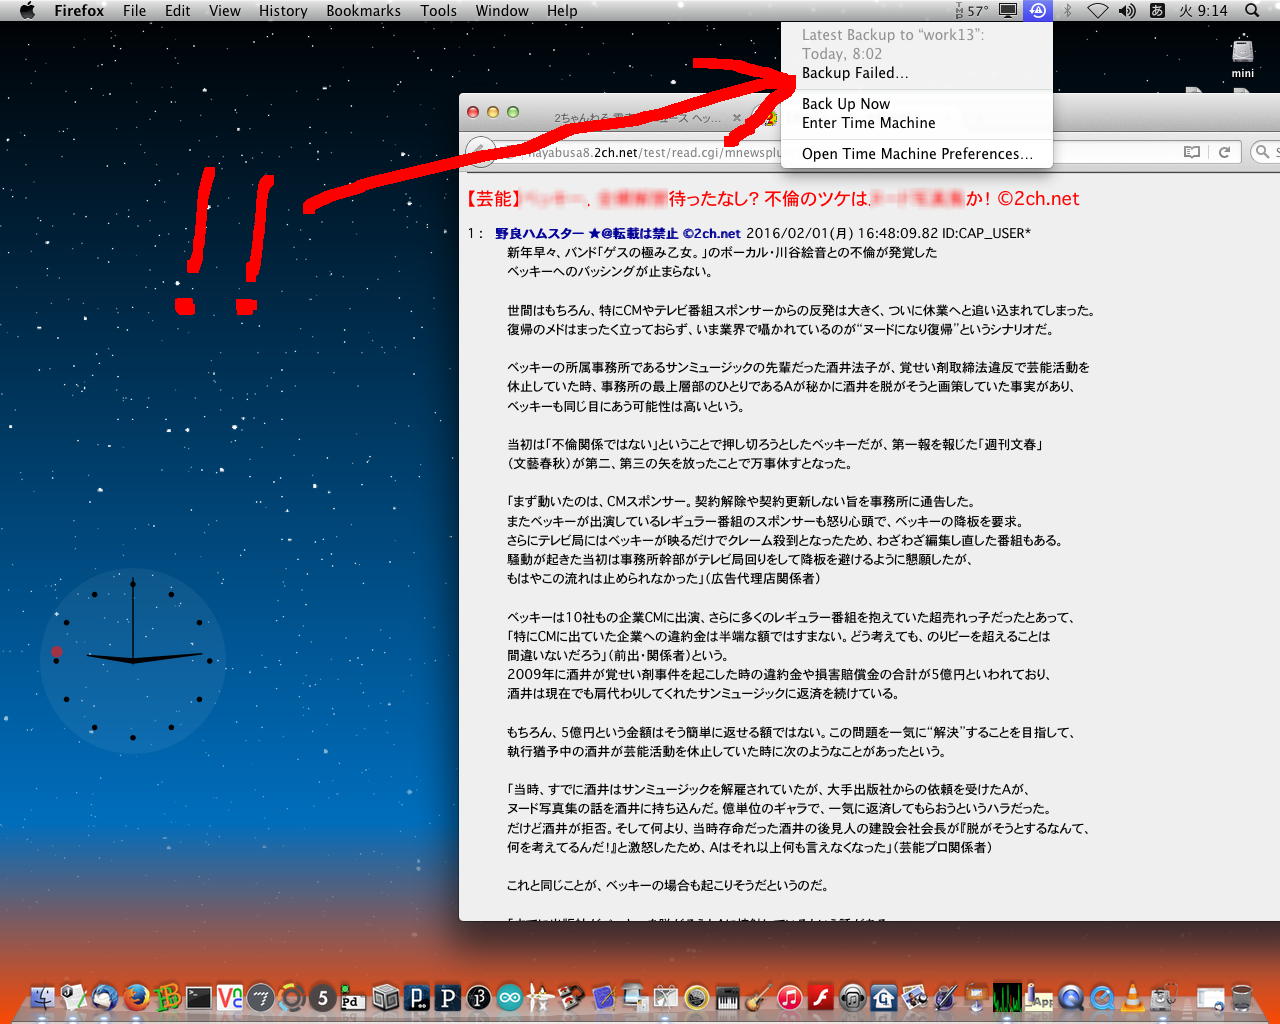The image size is (1280, 1024).
Task: Click the Wi-Fi status icon
Action: 1098,10
